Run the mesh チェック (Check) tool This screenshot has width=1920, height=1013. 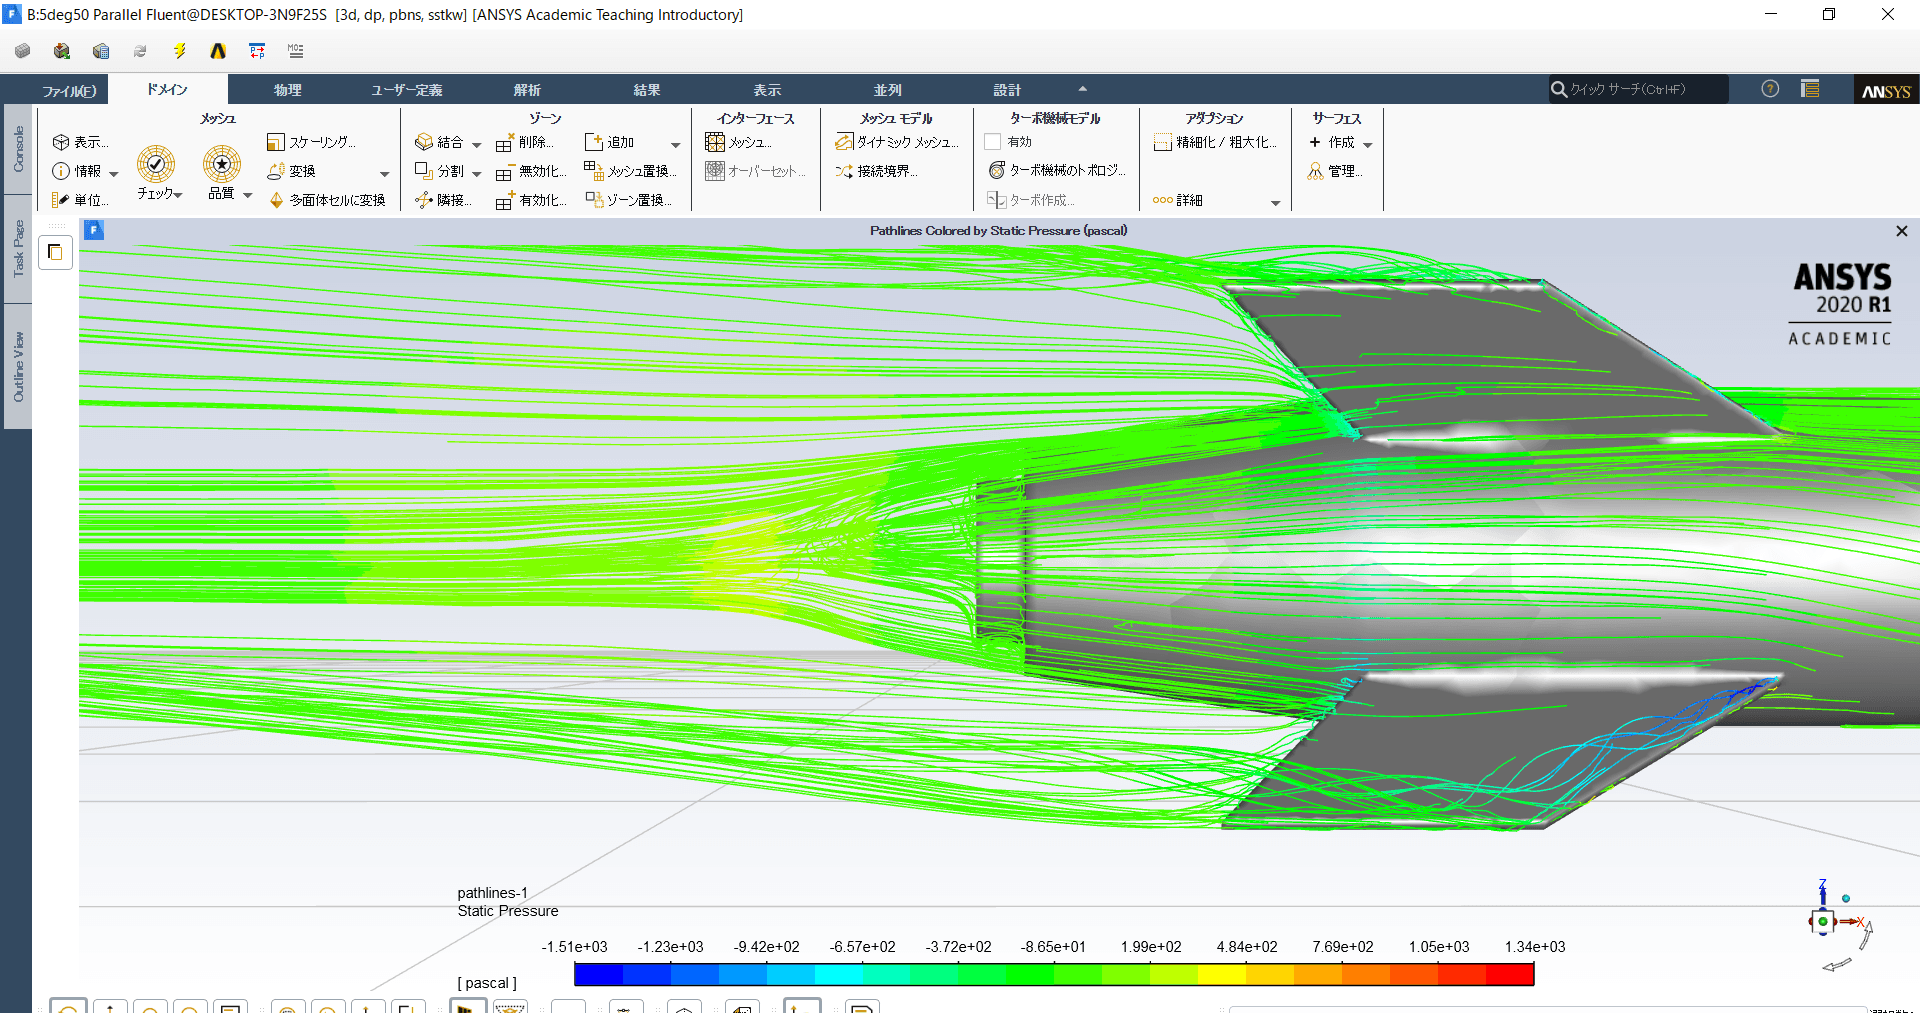(x=156, y=165)
